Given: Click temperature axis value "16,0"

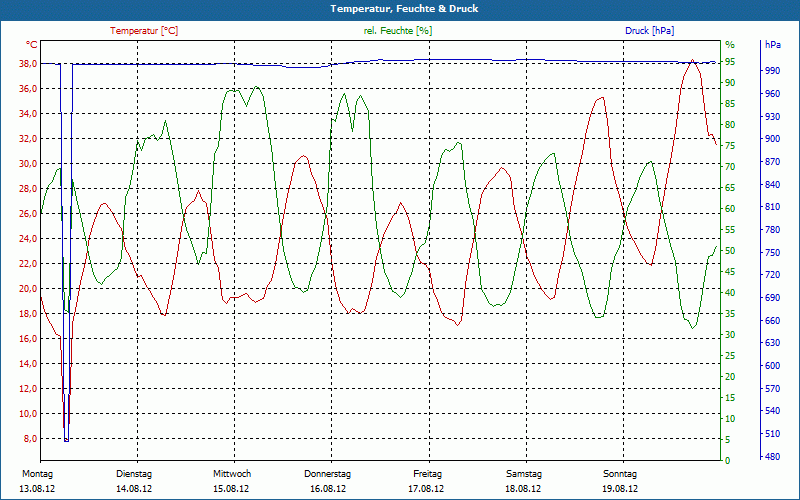Looking at the screenshot, I should [x=28, y=339].
